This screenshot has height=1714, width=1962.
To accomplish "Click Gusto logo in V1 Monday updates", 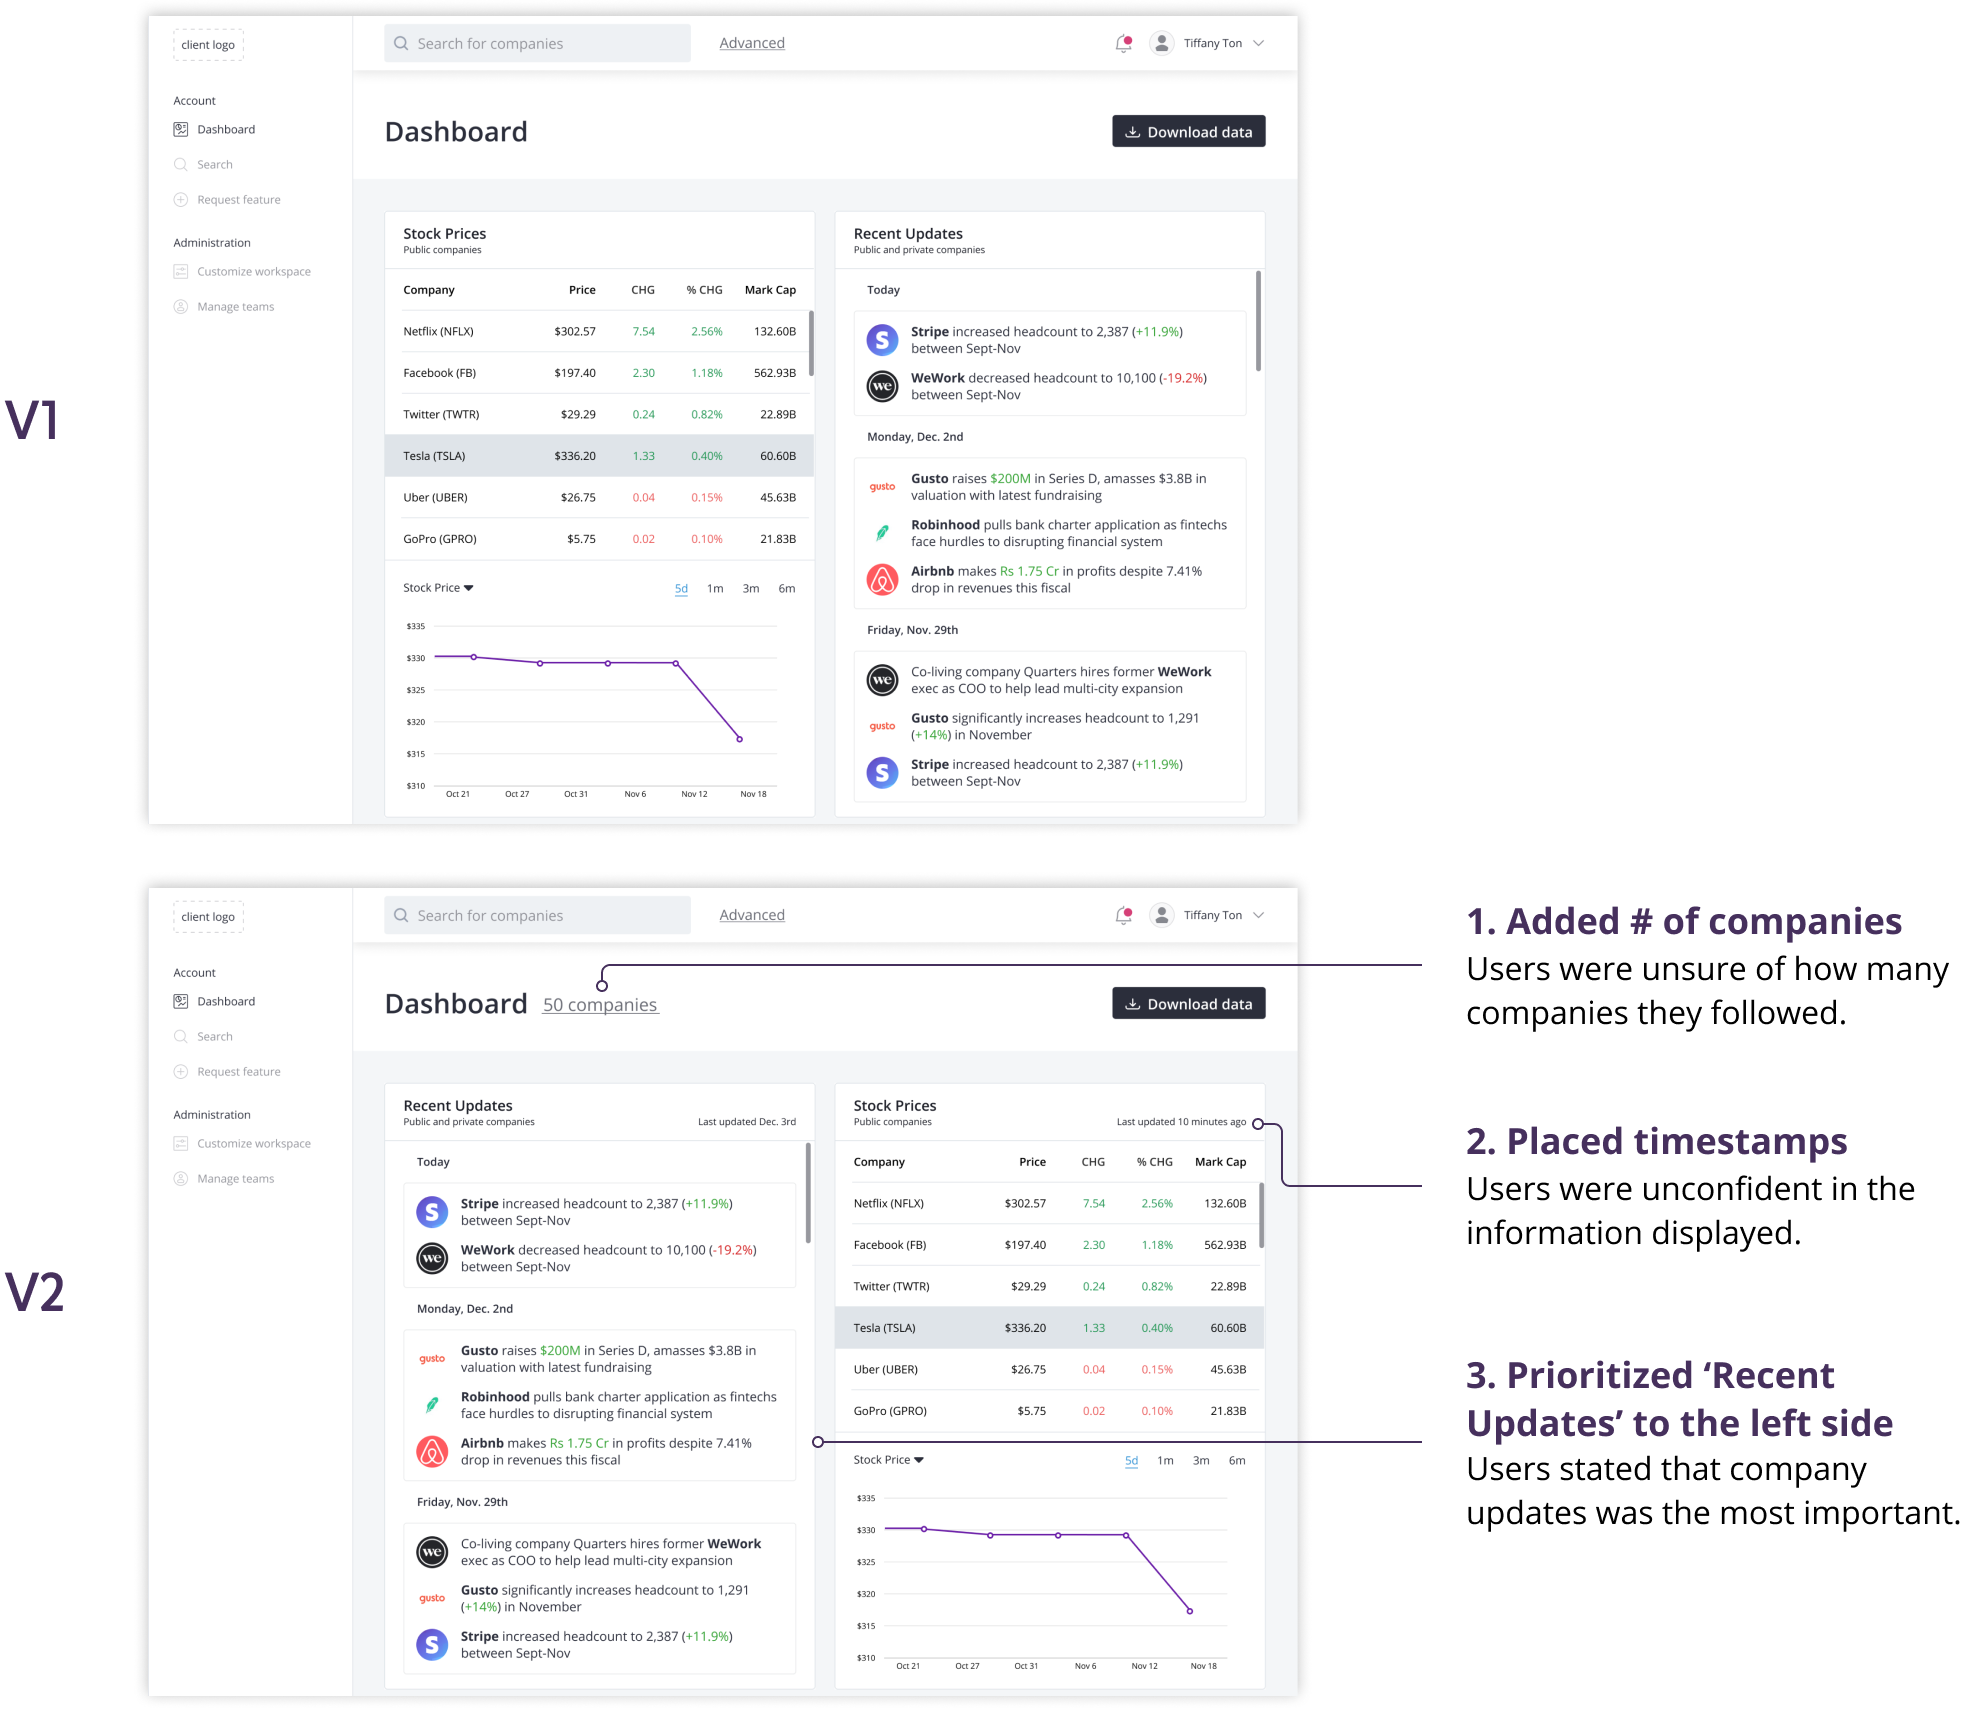I will (882, 487).
